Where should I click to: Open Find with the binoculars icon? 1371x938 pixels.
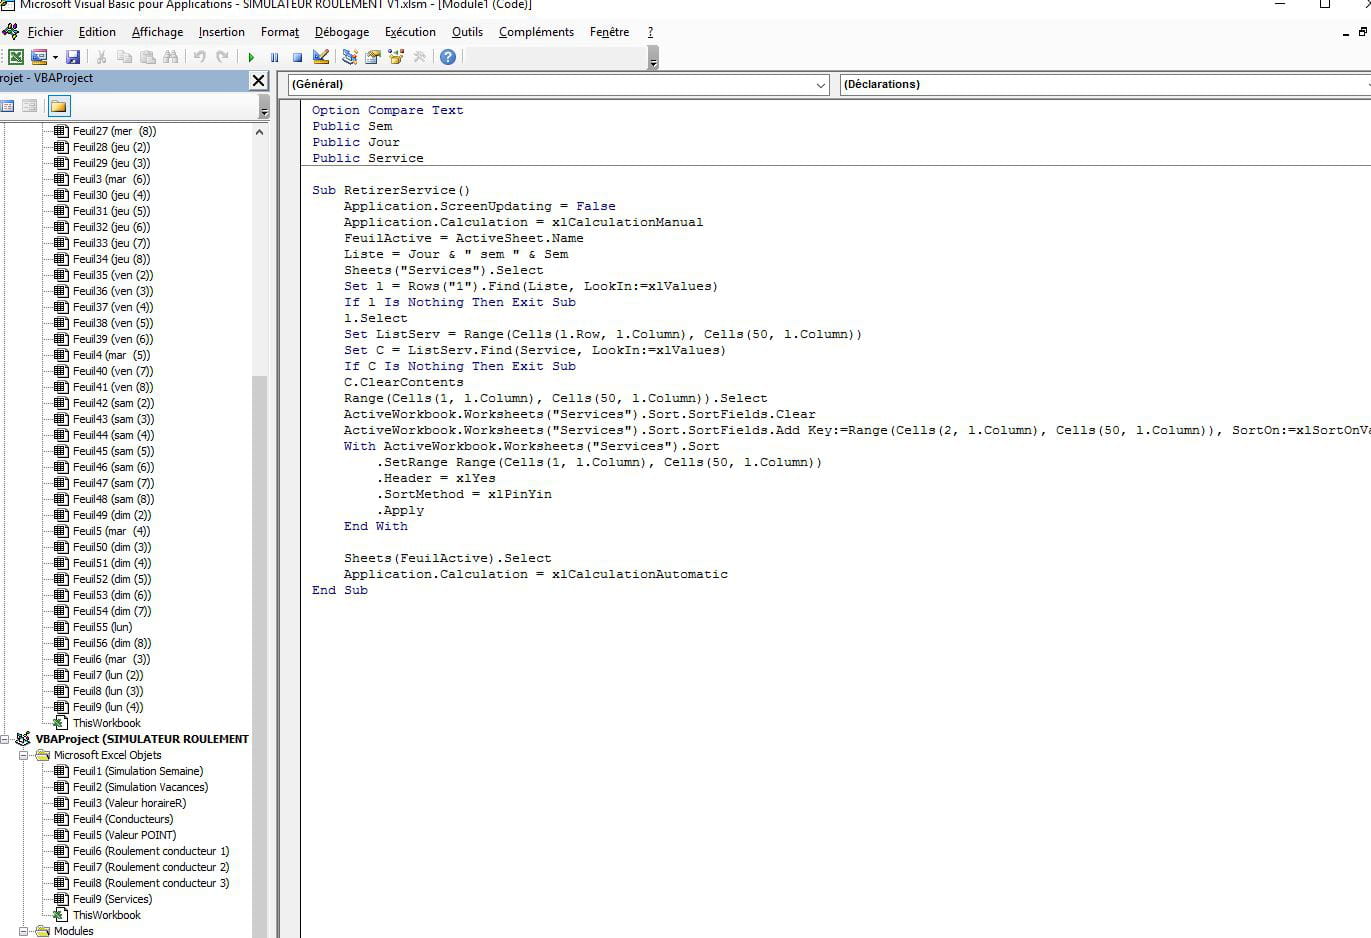tap(170, 57)
